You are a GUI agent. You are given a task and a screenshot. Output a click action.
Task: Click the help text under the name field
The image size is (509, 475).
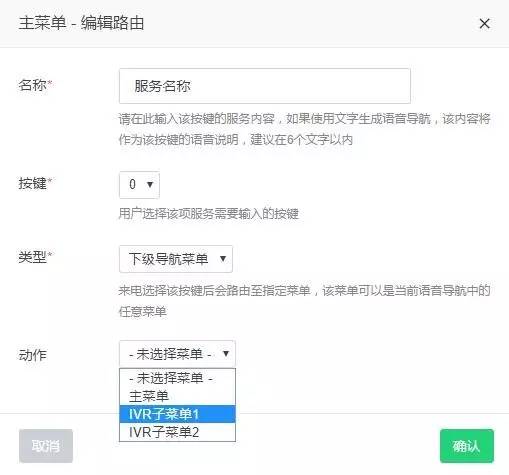pos(304,129)
